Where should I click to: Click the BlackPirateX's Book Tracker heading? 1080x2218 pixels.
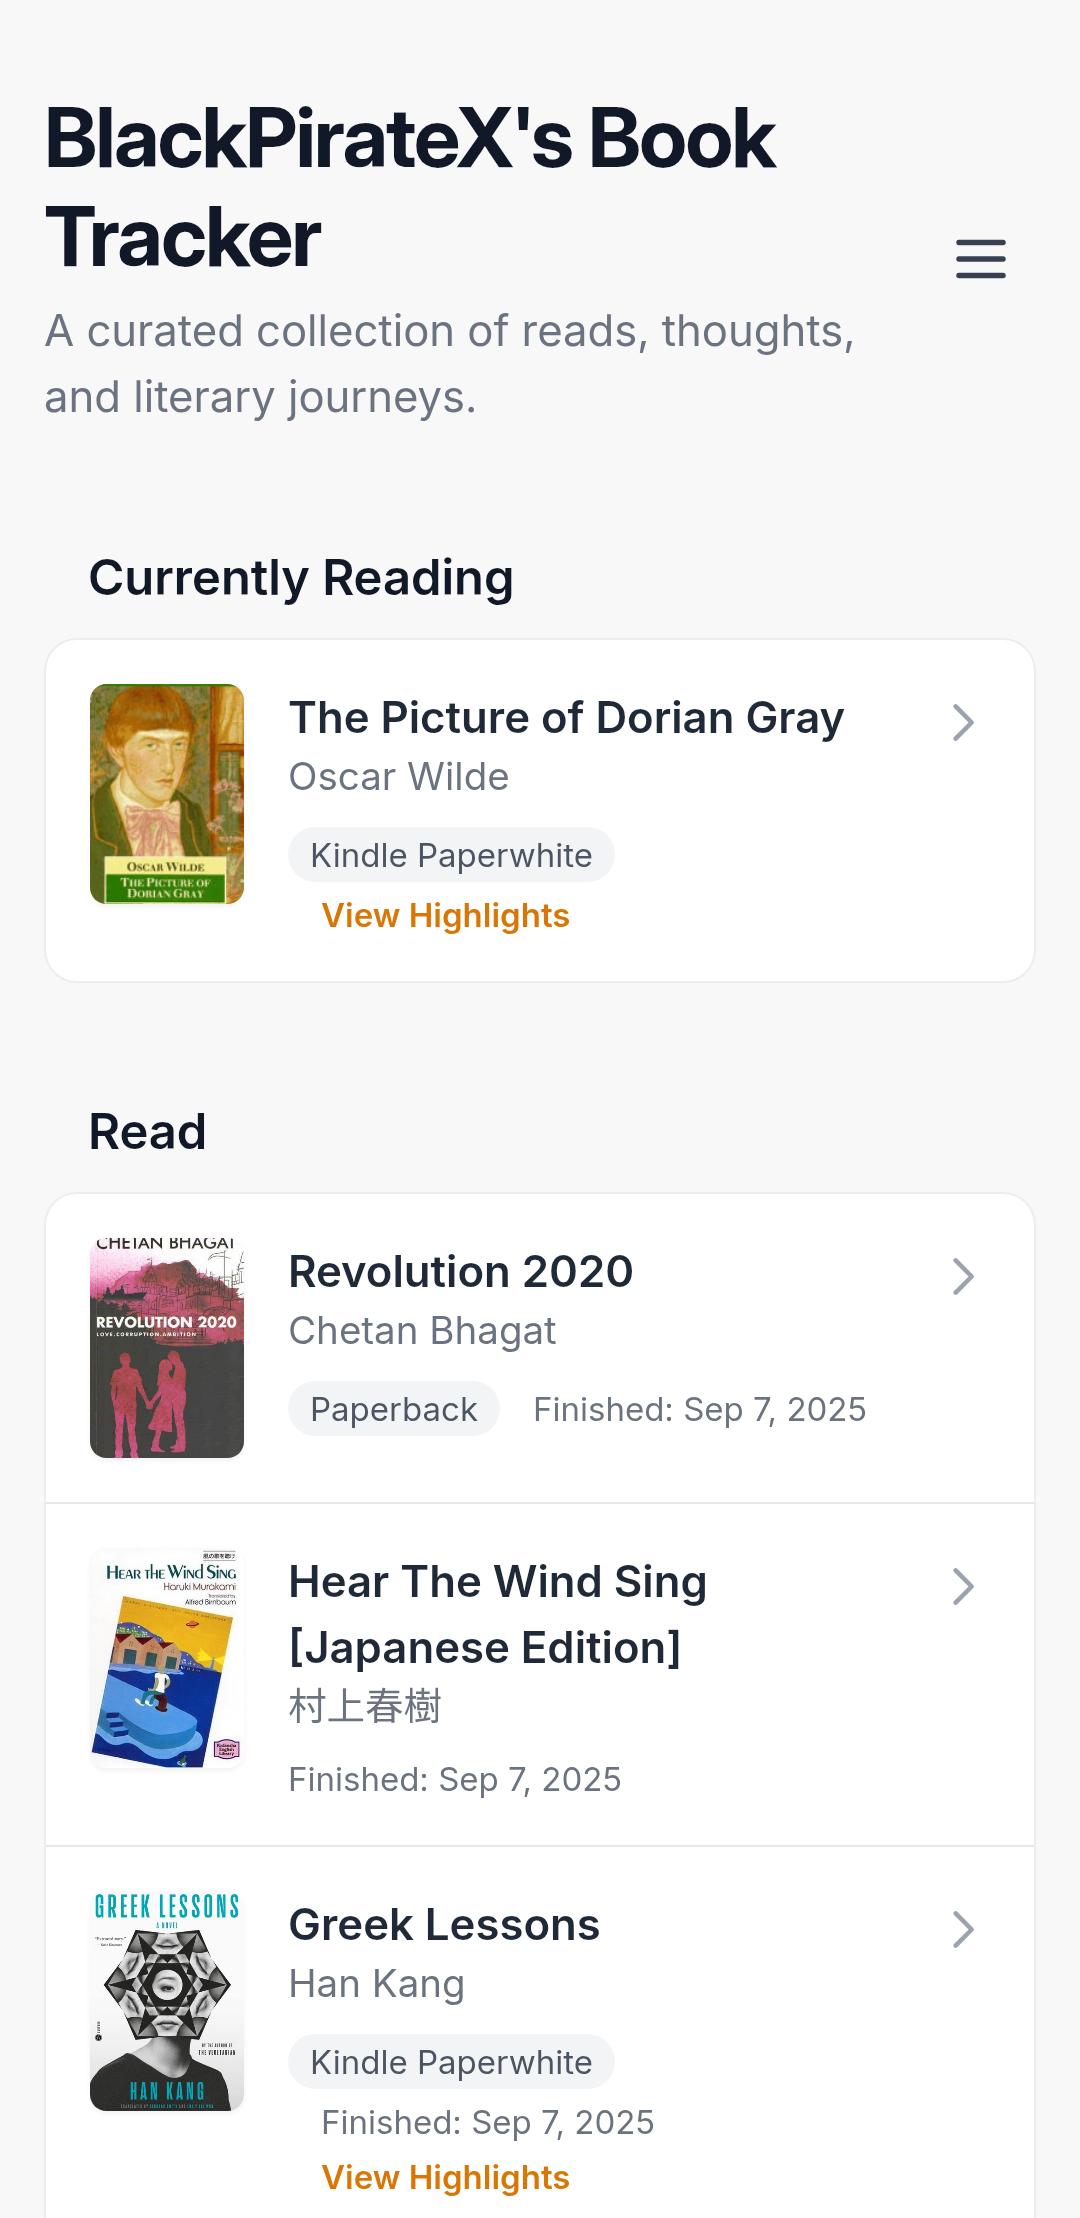410,188
